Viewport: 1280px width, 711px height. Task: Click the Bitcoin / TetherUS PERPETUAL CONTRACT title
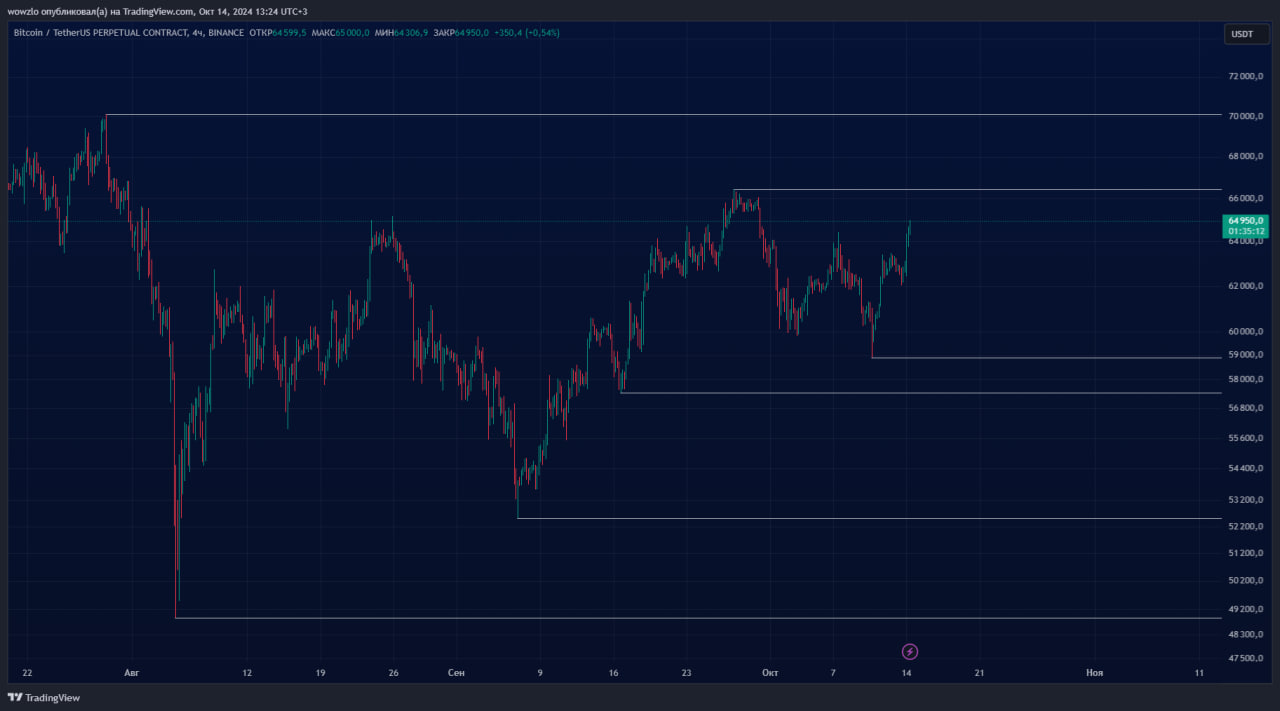click(99, 33)
